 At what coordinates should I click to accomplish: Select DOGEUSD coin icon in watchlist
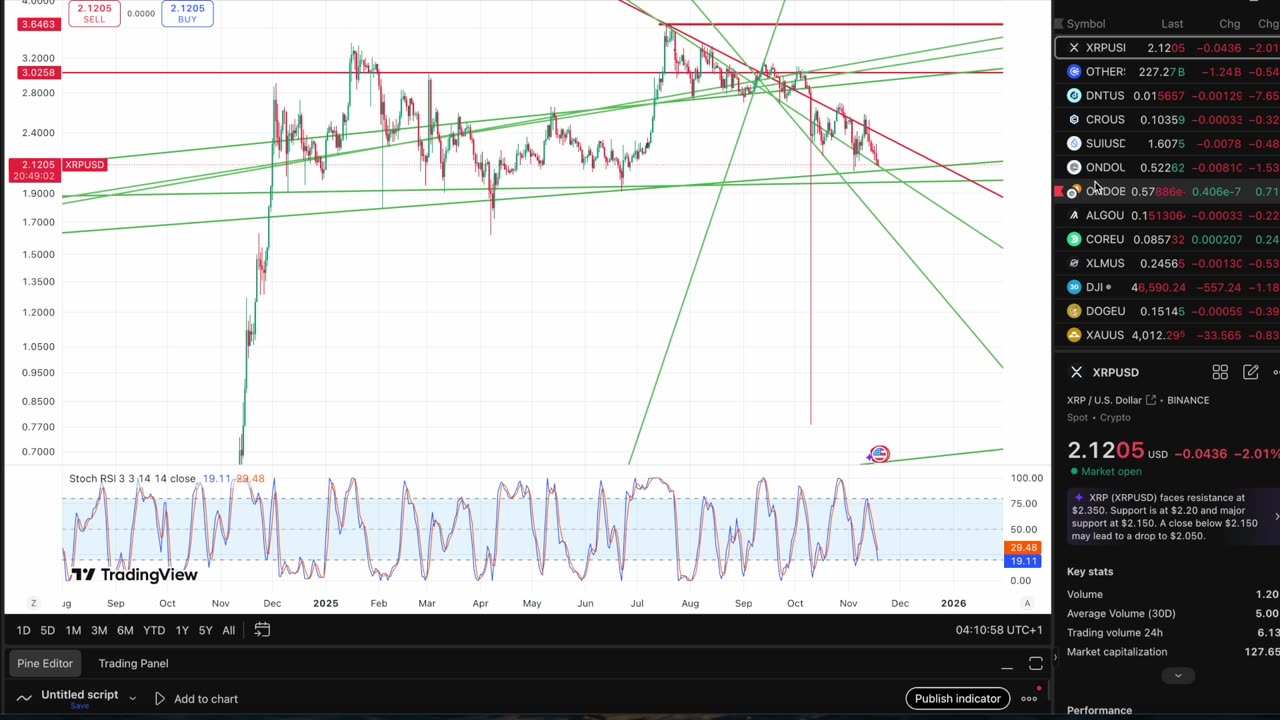(x=1074, y=312)
